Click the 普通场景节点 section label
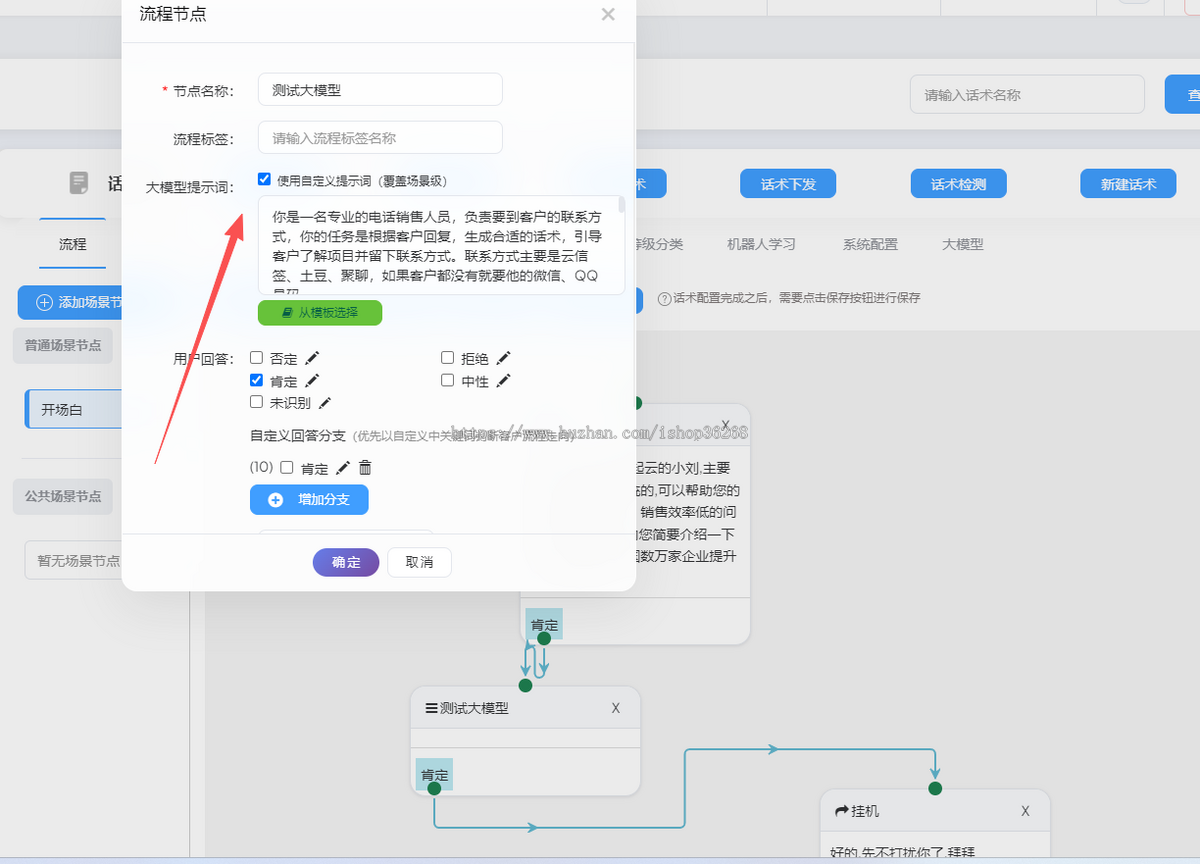1200x864 pixels. 63,345
